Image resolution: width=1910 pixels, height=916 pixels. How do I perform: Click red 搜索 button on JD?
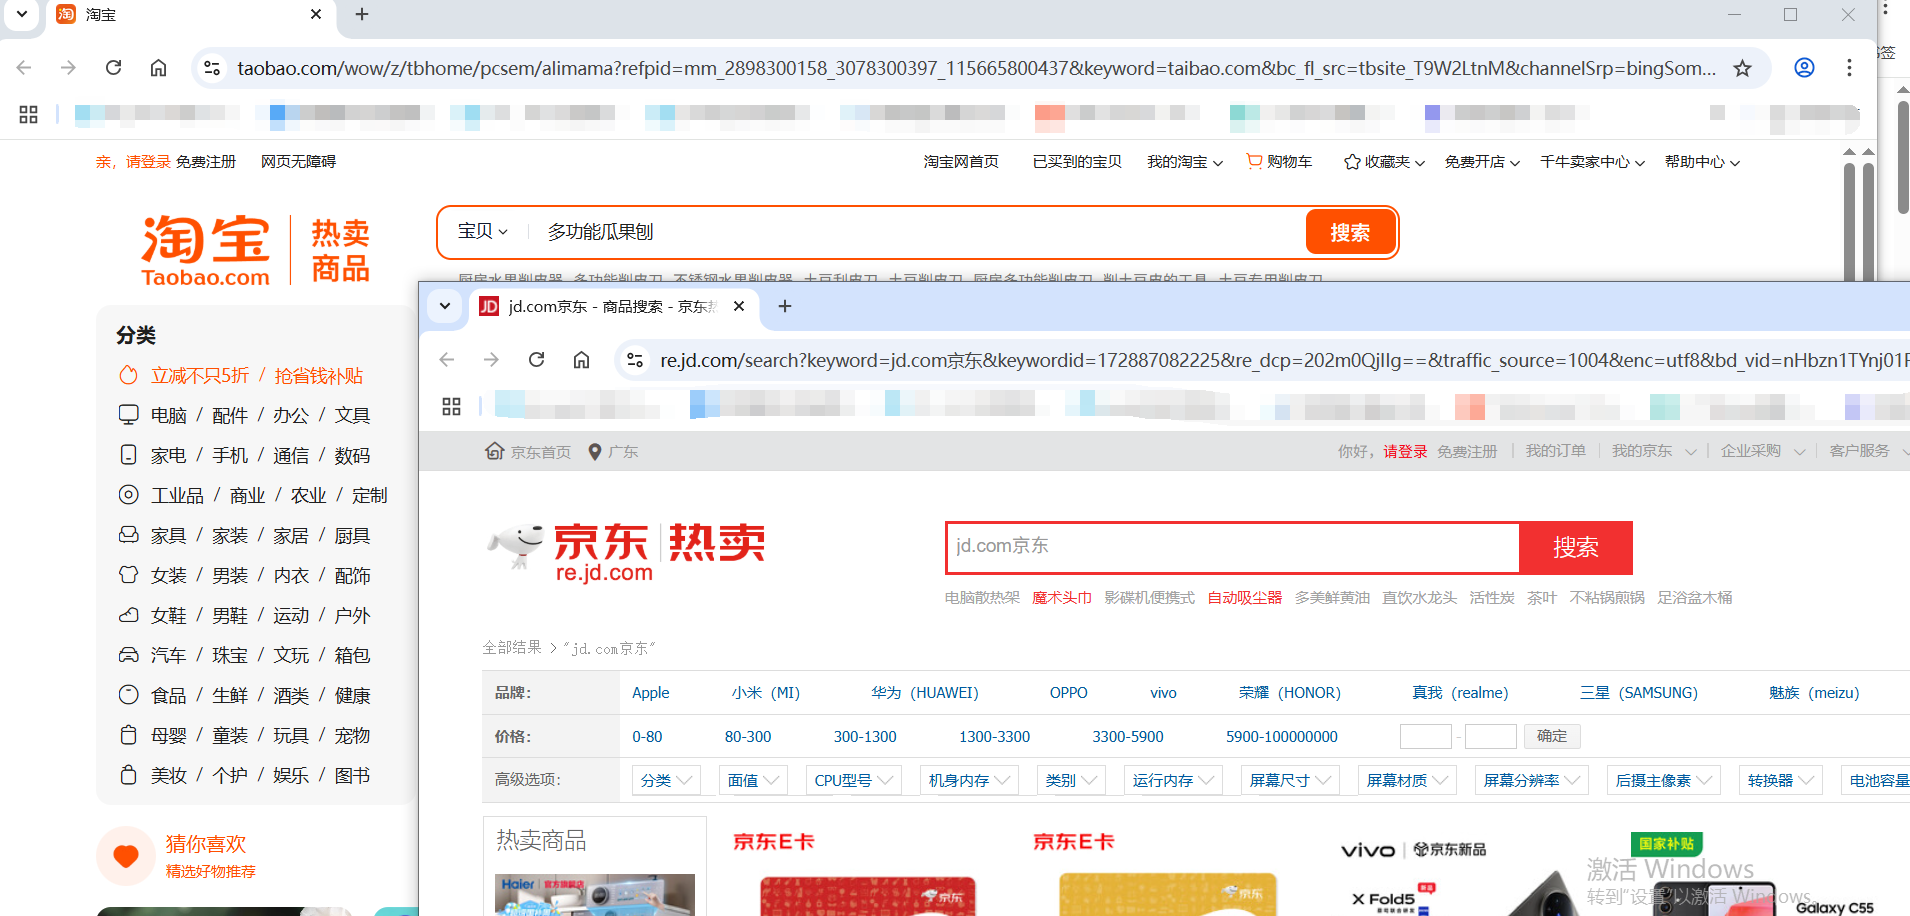(x=1576, y=548)
